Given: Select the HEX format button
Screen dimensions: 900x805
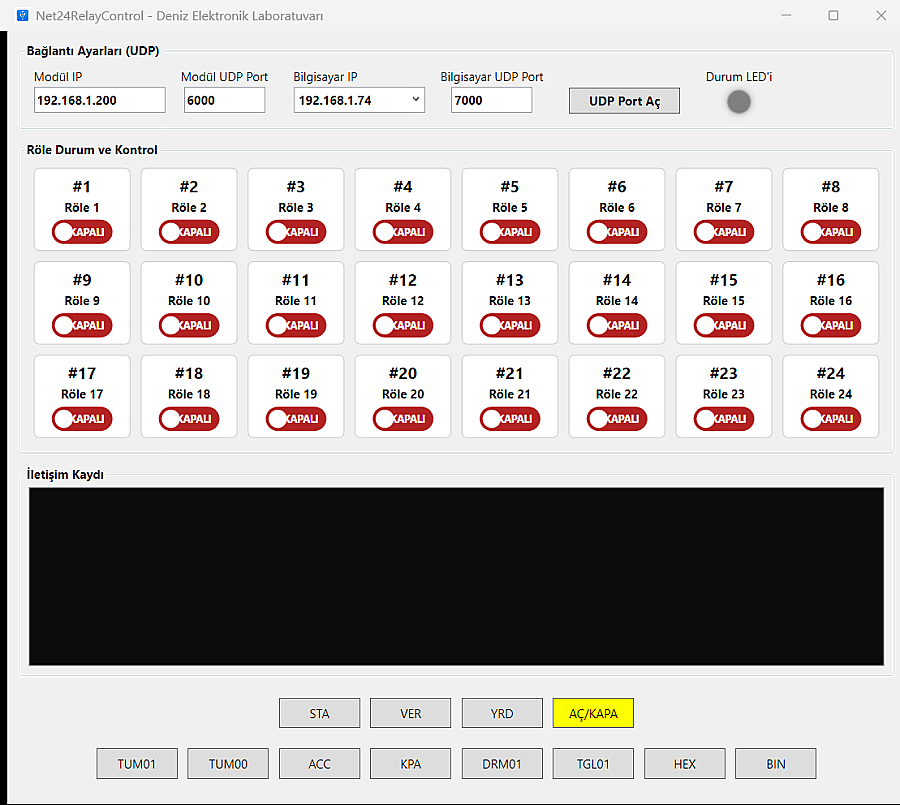Looking at the screenshot, I should 684,764.
